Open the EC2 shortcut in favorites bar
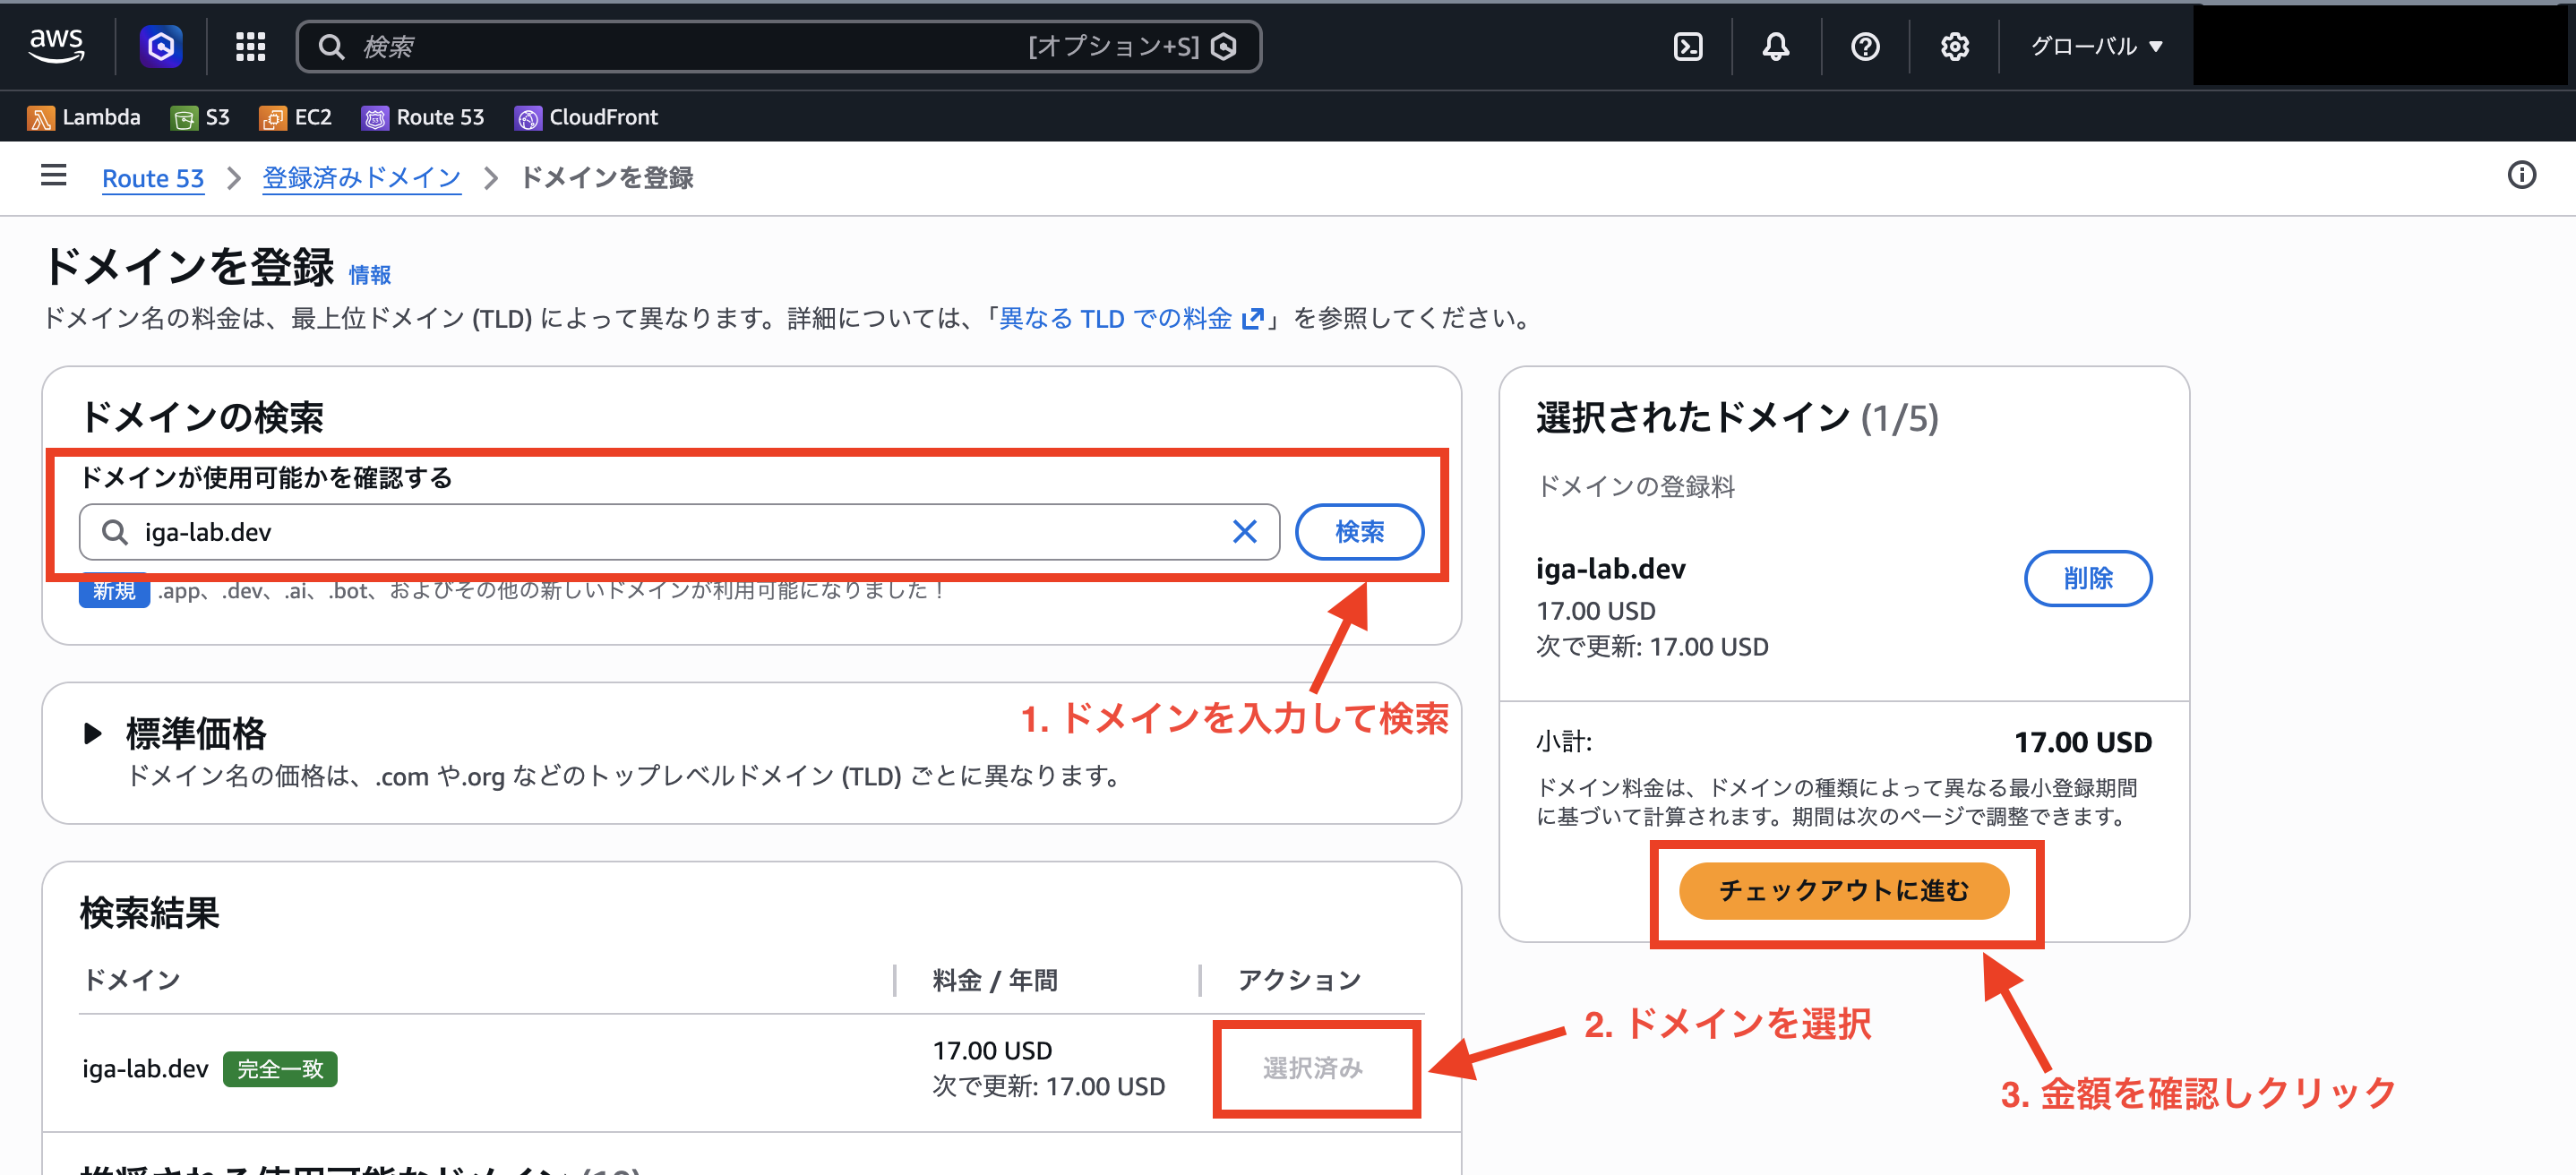The image size is (2576, 1175). click(296, 117)
